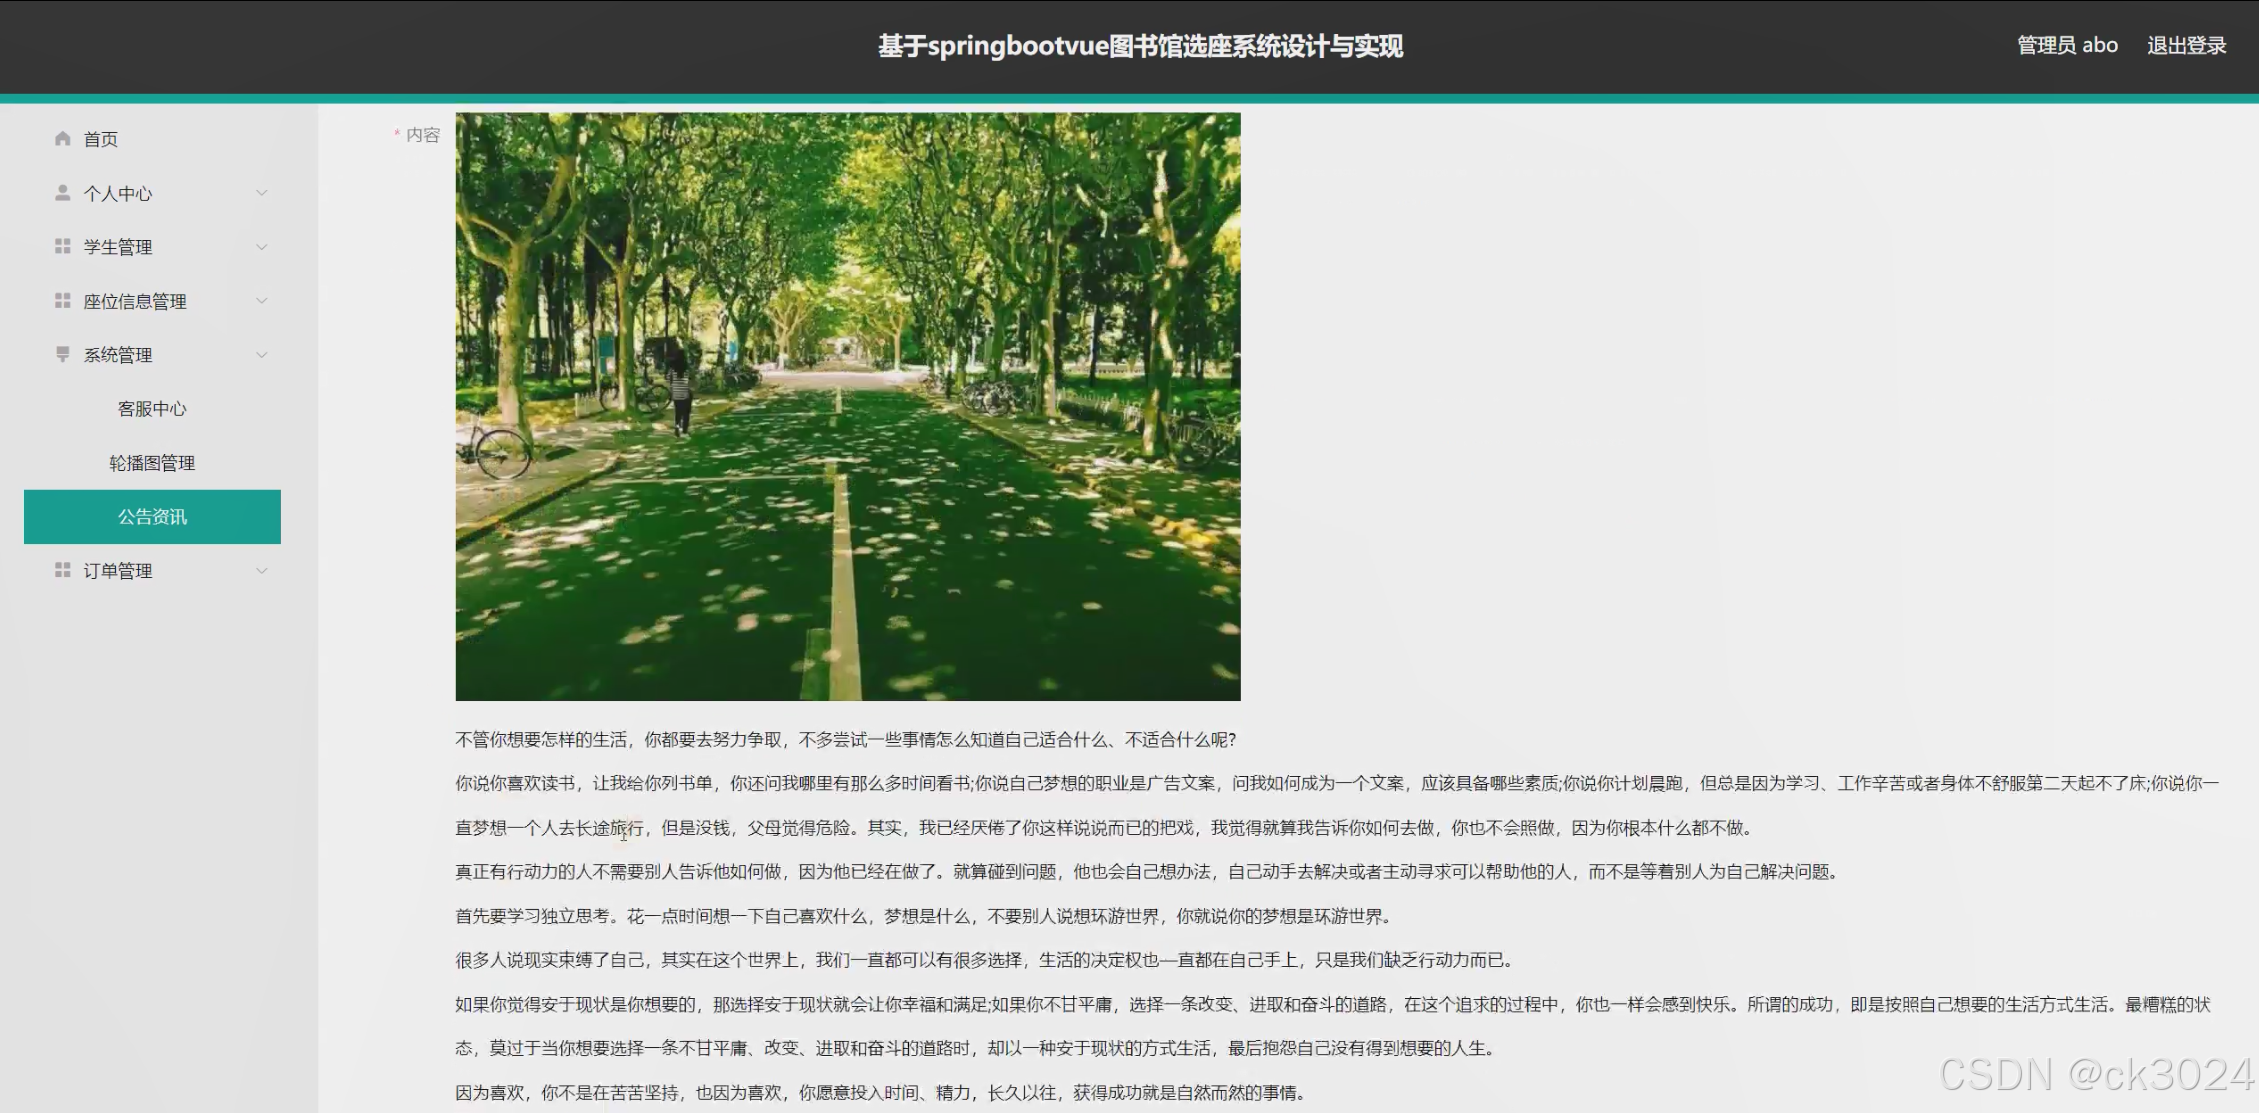Expand the 个人中心 chevron arrow
This screenshot has width=2259, height=1113.
(262, 193)
